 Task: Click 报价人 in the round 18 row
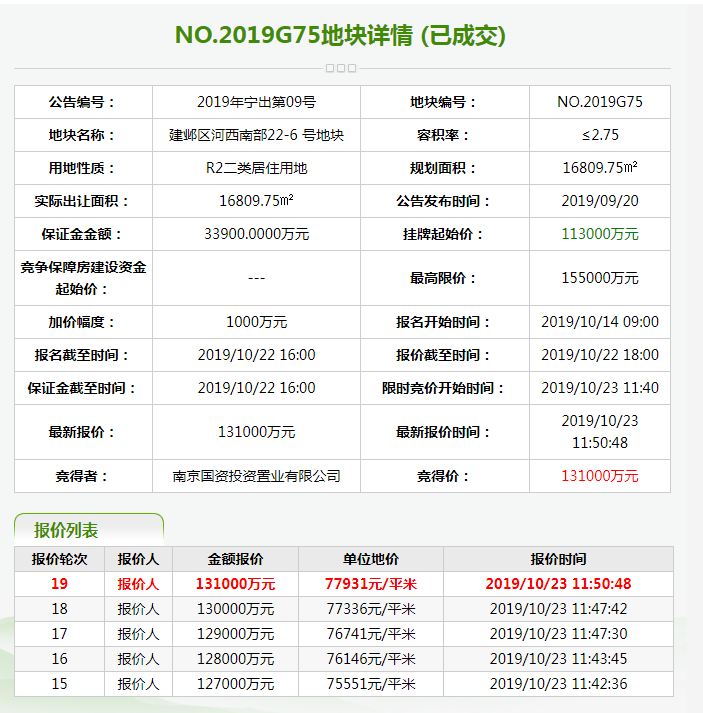[138, 609]
